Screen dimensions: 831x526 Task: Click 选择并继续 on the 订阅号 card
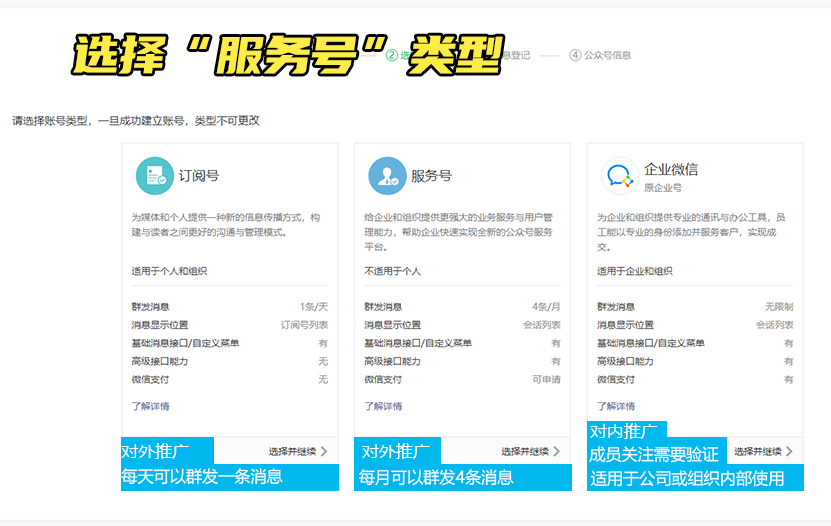coord(298,451)
